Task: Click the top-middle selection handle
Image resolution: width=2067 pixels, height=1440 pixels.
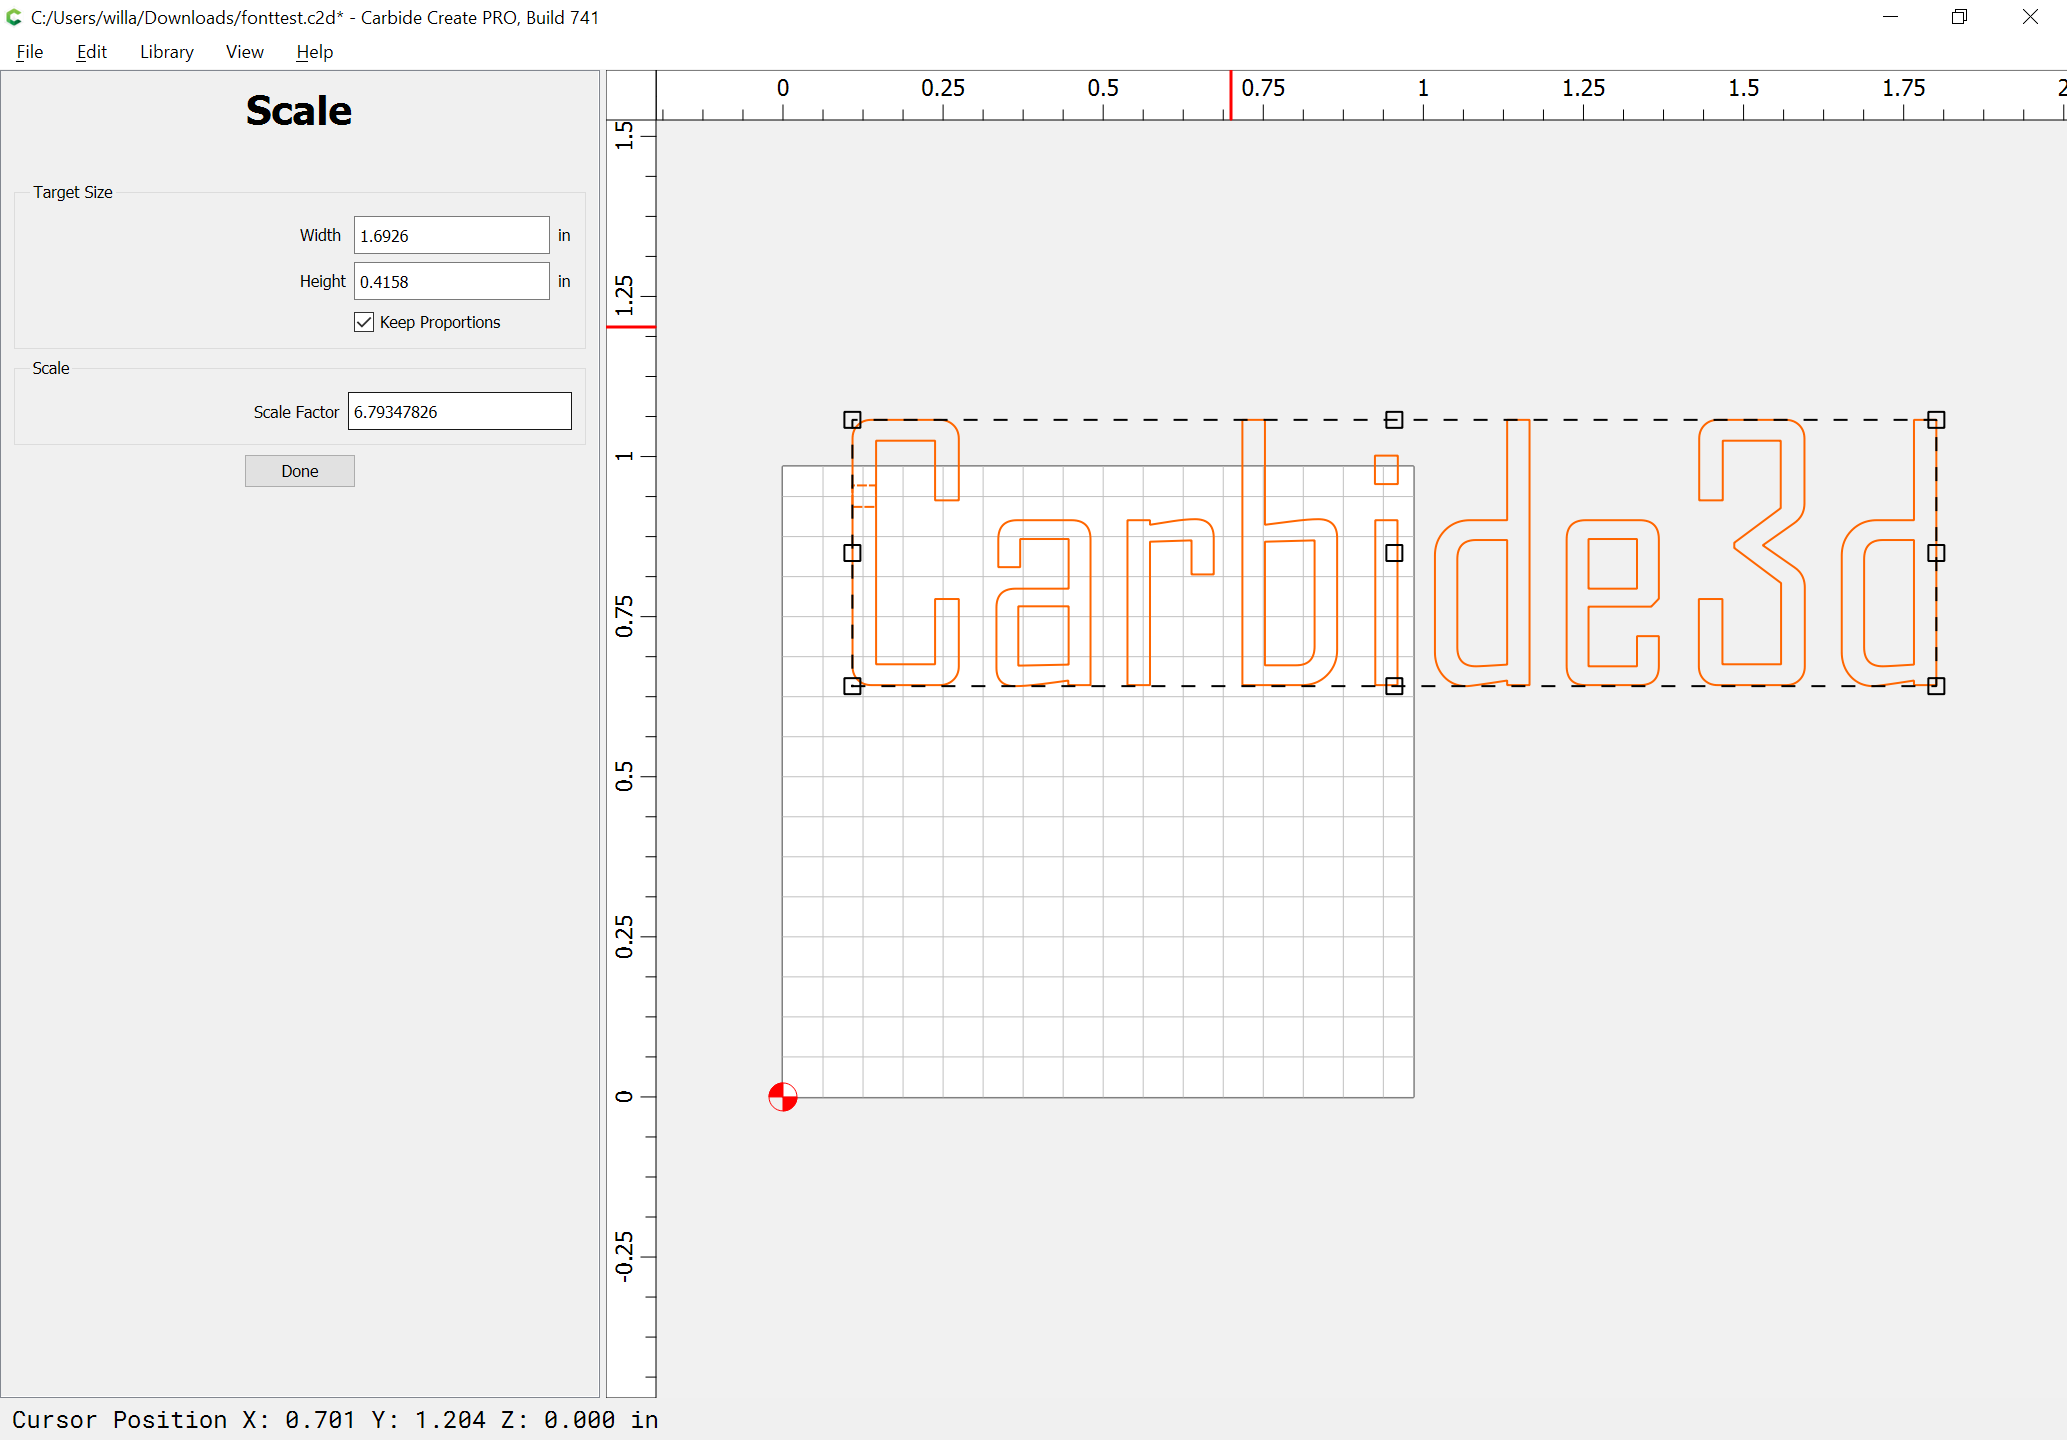Action: click(x=1394, y=420)
